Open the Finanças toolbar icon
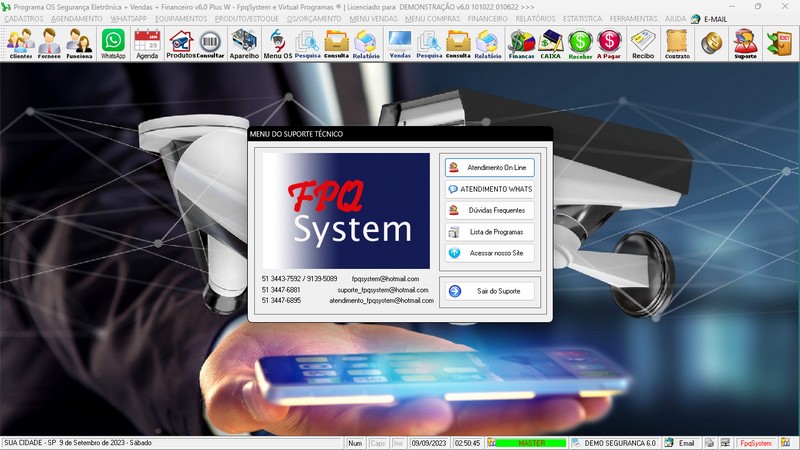Viewport: 800px width, 450px height. click(521, 44)
